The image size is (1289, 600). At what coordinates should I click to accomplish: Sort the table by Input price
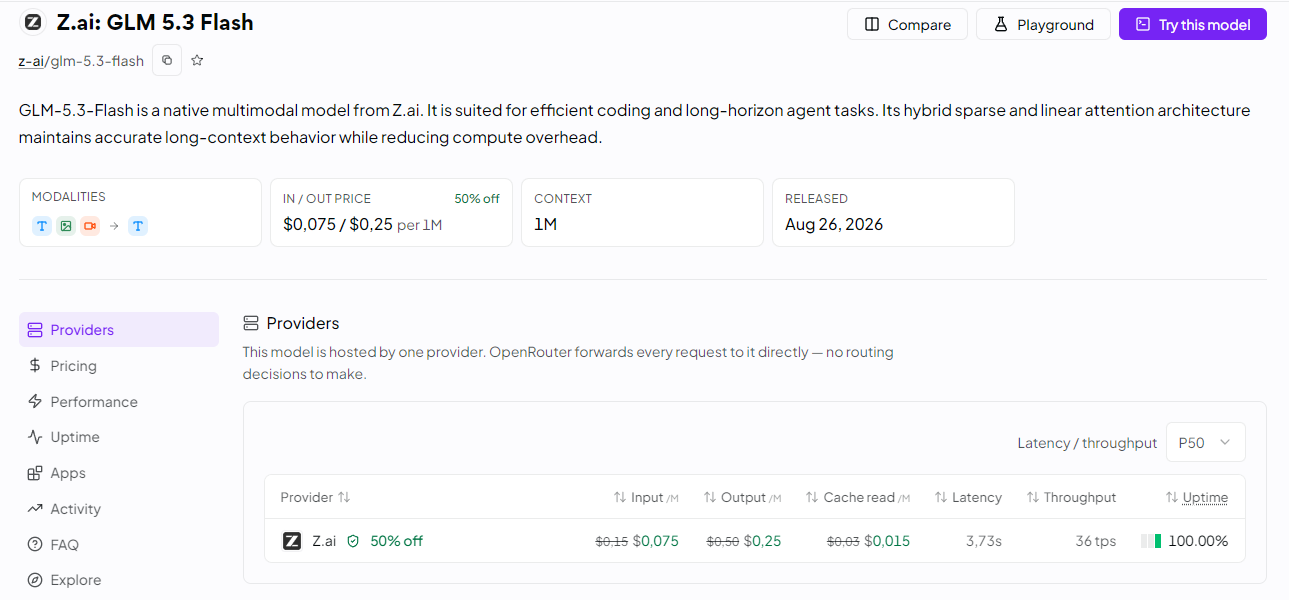tap(646, 497)
